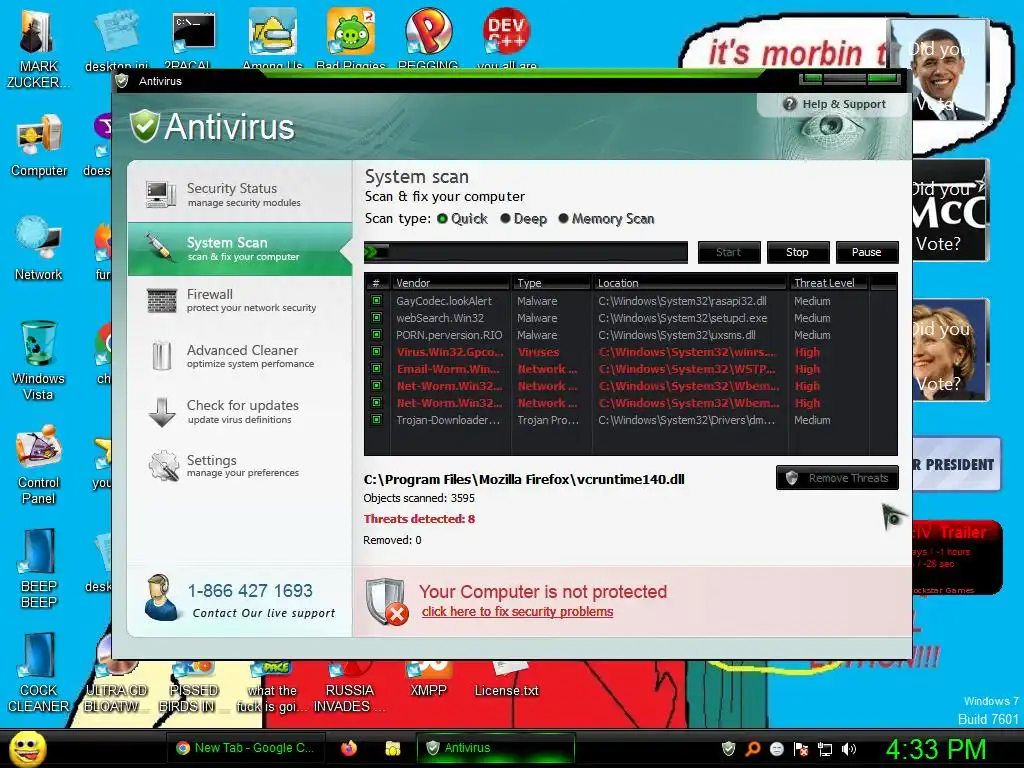Sort threats by Location column
This screenshot has width=1024, height=768.
point(690,283)
